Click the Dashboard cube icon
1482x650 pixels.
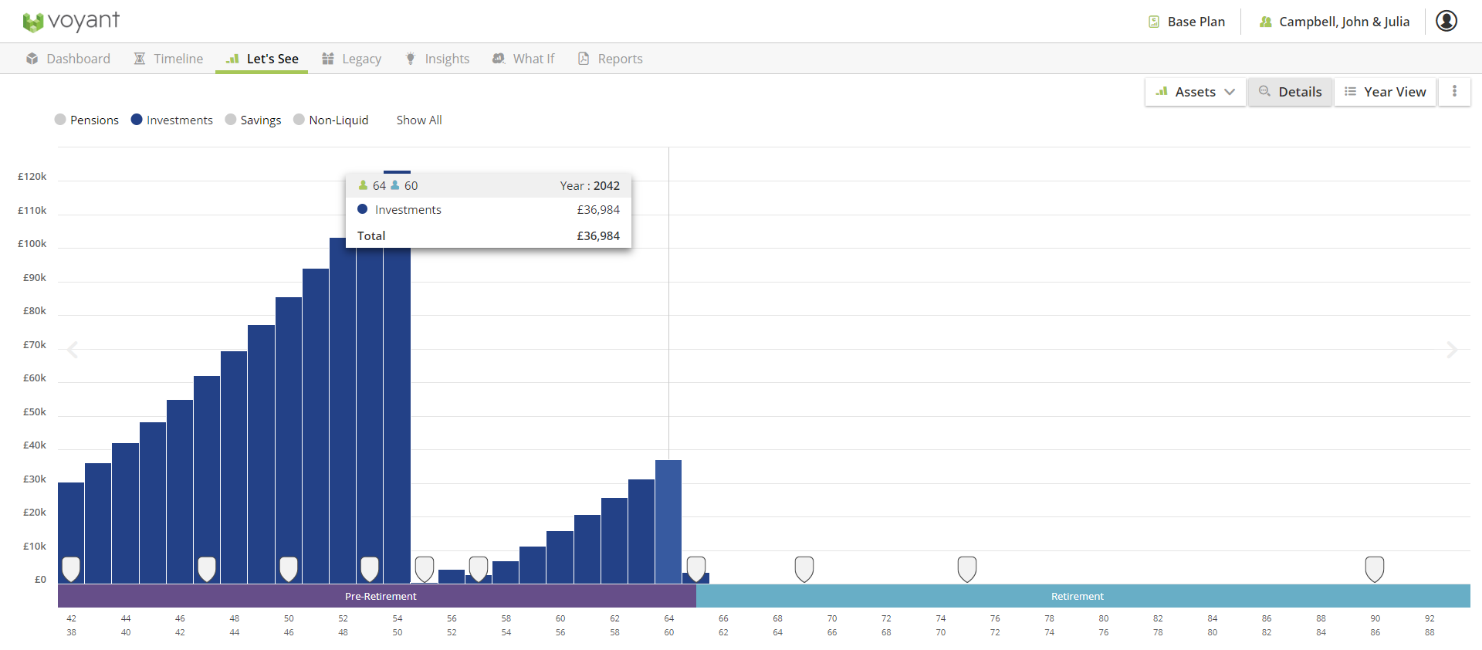[33, 59]
